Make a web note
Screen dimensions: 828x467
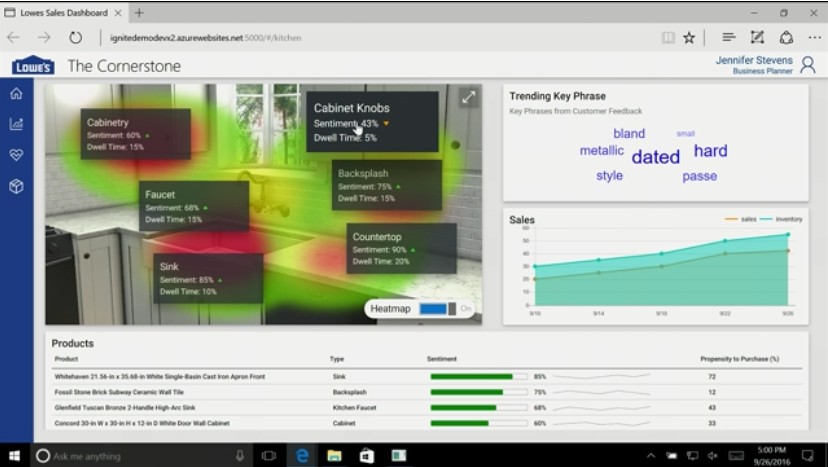pos(757,37)
